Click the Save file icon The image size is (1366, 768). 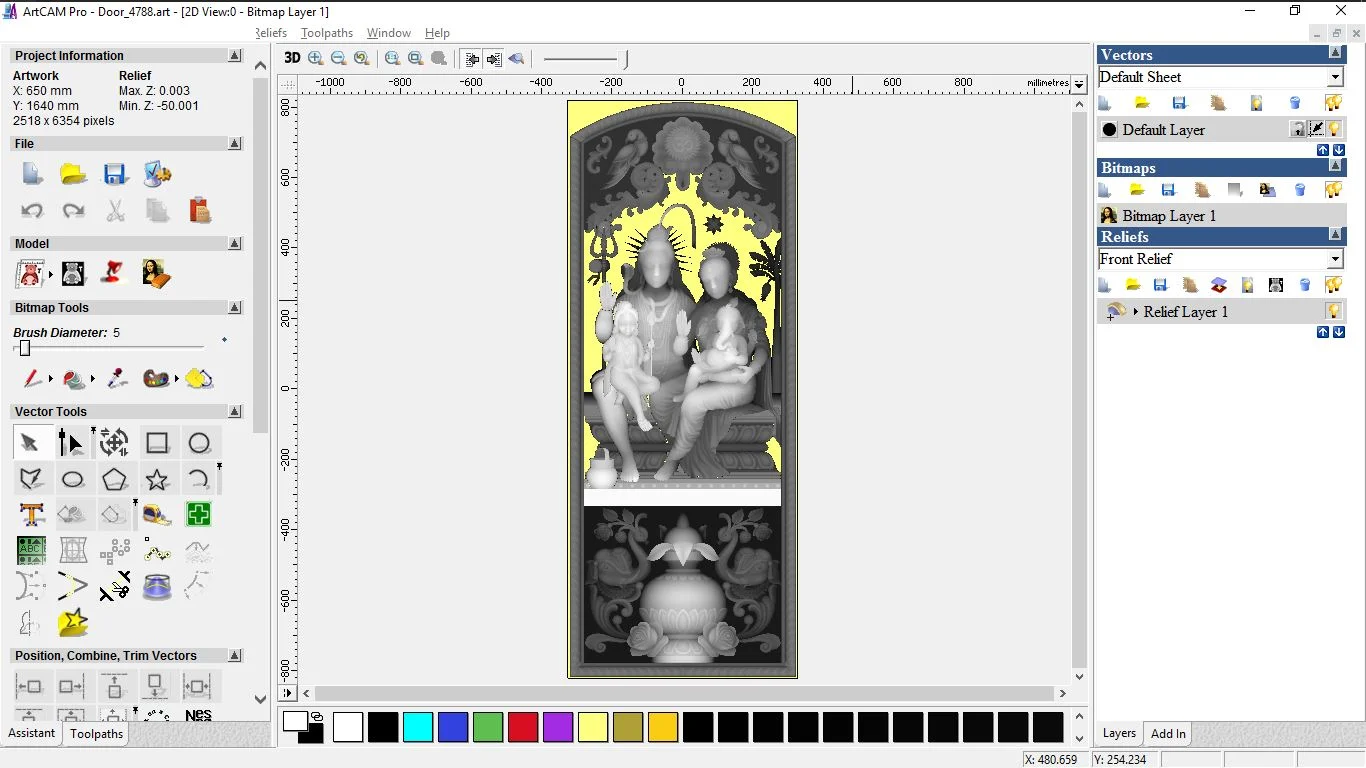pyautogui.click(x=115, y=174)
